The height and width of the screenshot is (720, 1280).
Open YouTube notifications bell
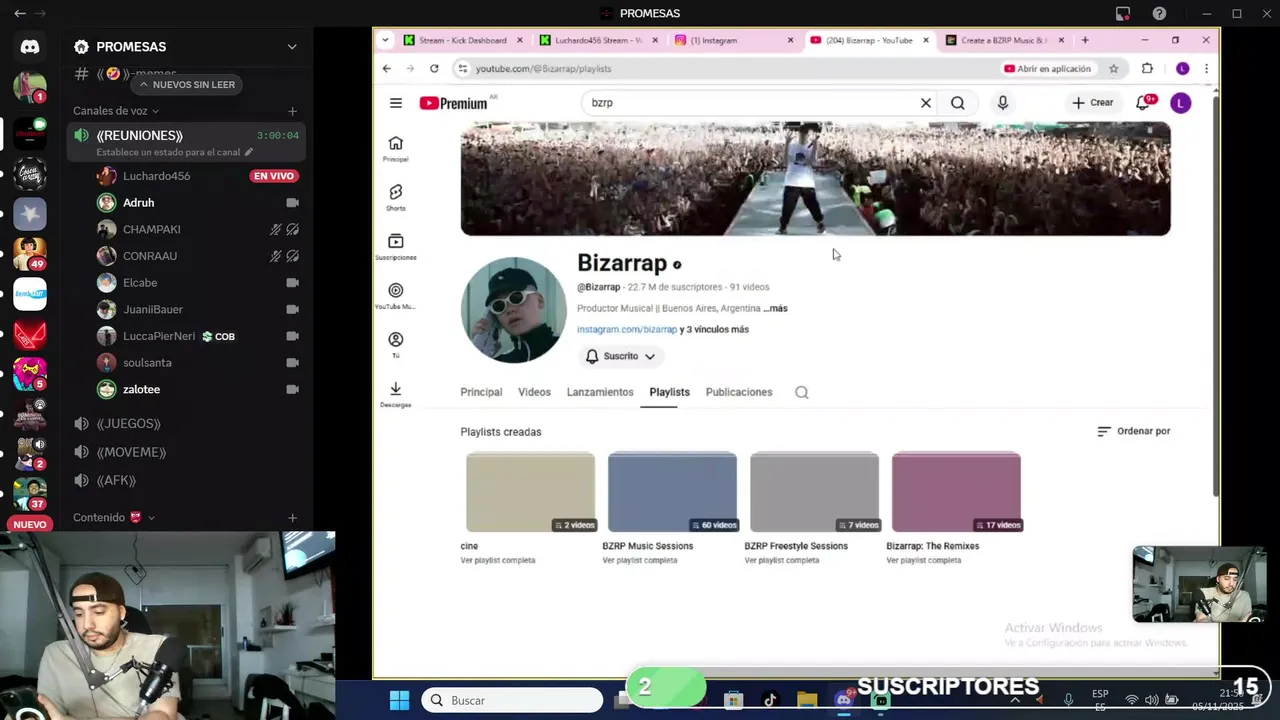tap(1143, 102)
